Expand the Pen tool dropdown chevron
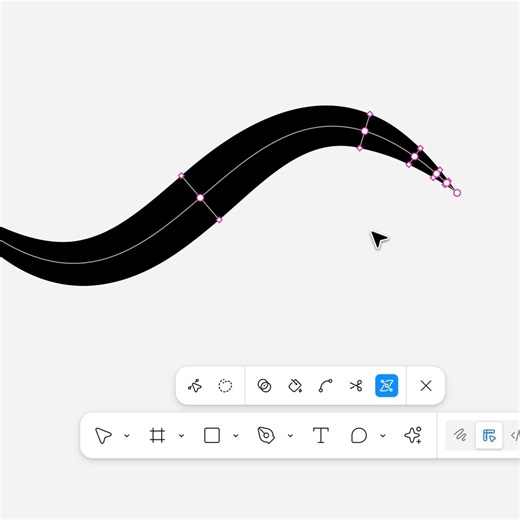Image resolution: width=520 pixels, height=520 pixels. tap(290, 436)
